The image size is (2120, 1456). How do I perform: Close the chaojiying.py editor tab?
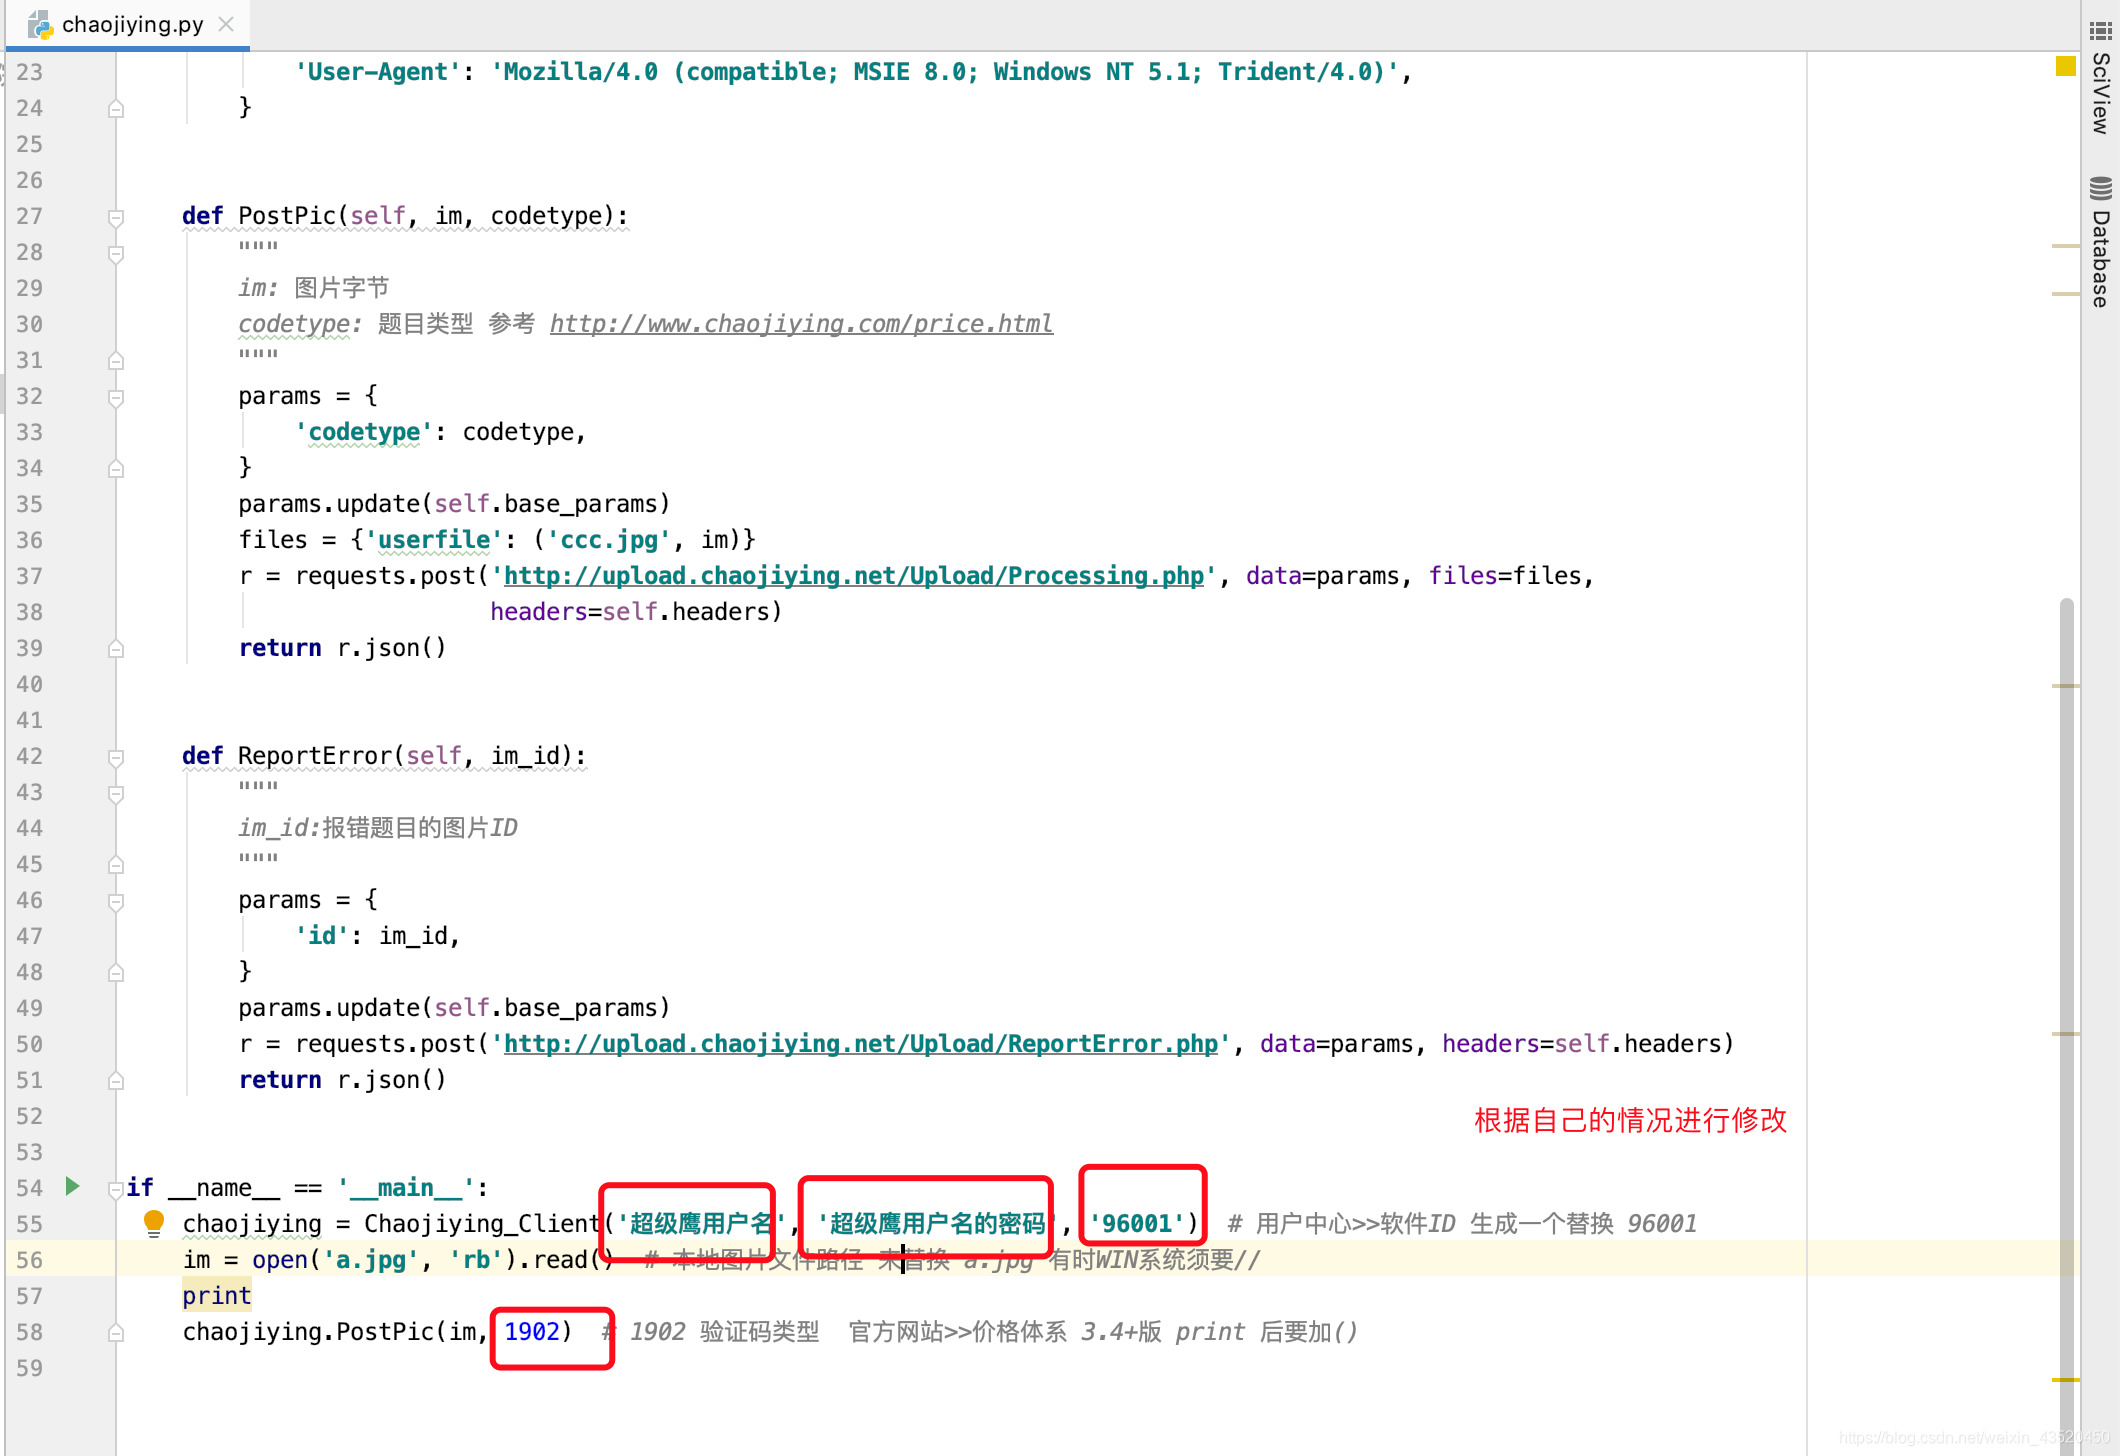227,24
